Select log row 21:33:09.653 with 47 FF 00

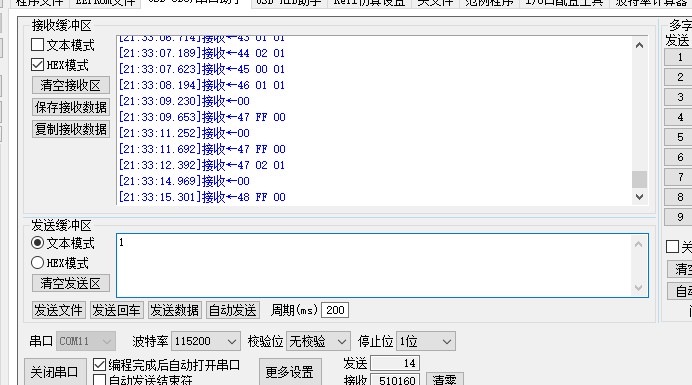(x=202, y=117)
